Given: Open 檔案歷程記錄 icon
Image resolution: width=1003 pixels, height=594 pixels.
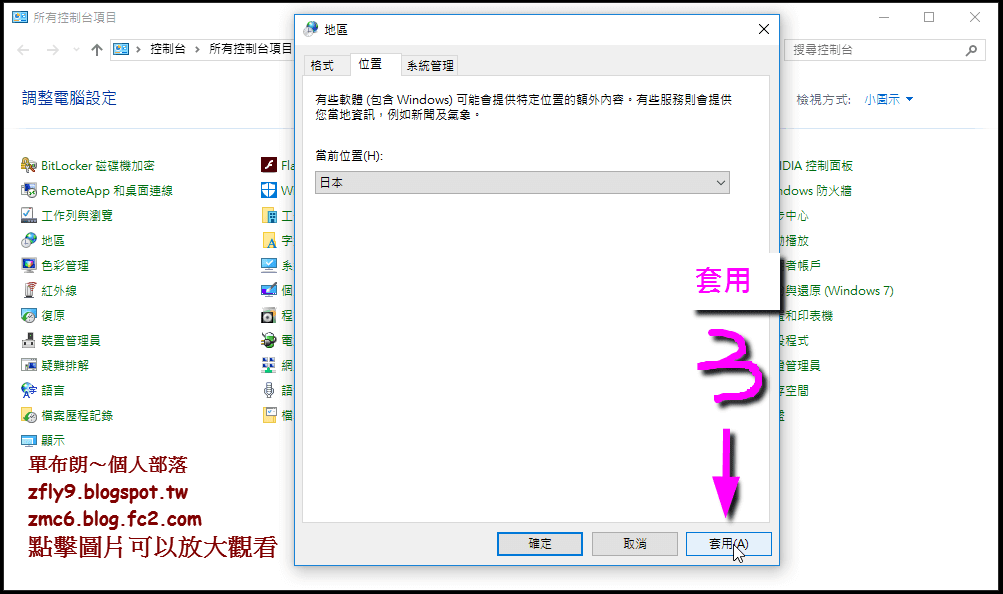Looking at the screenshot, I should [x=29, y=416].
